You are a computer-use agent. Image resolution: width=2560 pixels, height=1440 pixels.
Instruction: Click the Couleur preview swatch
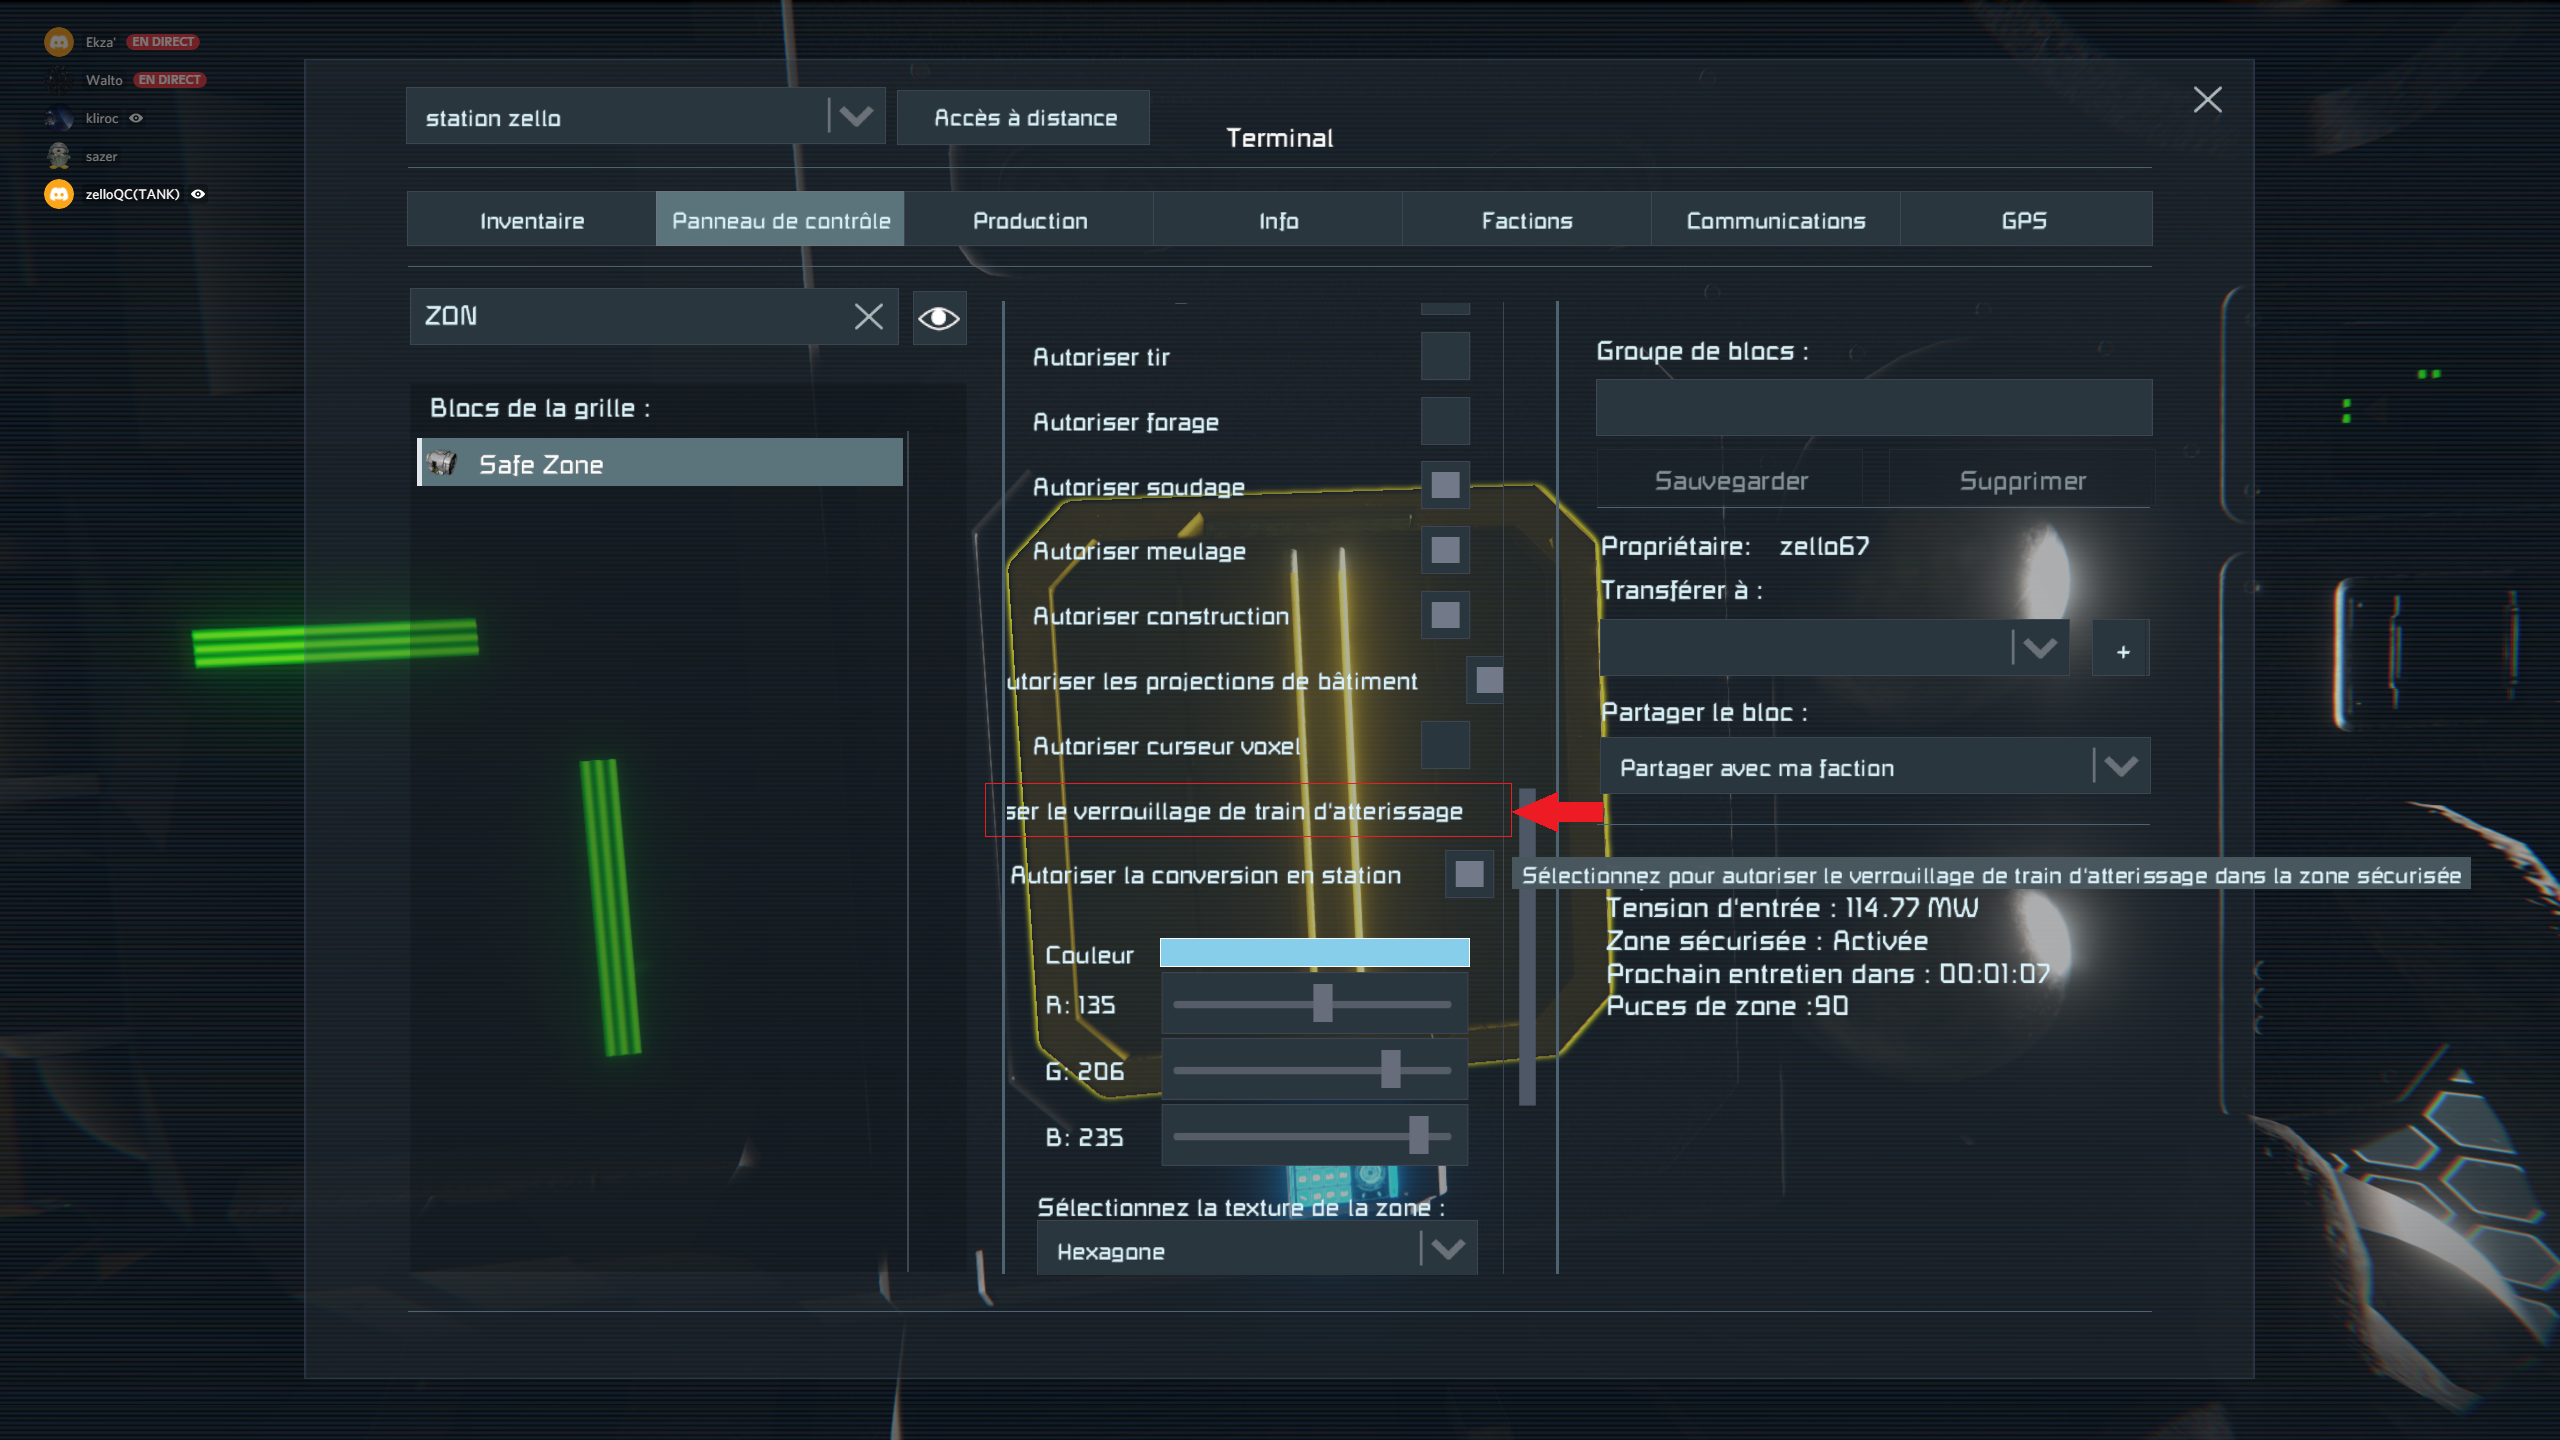point(1314,952)
